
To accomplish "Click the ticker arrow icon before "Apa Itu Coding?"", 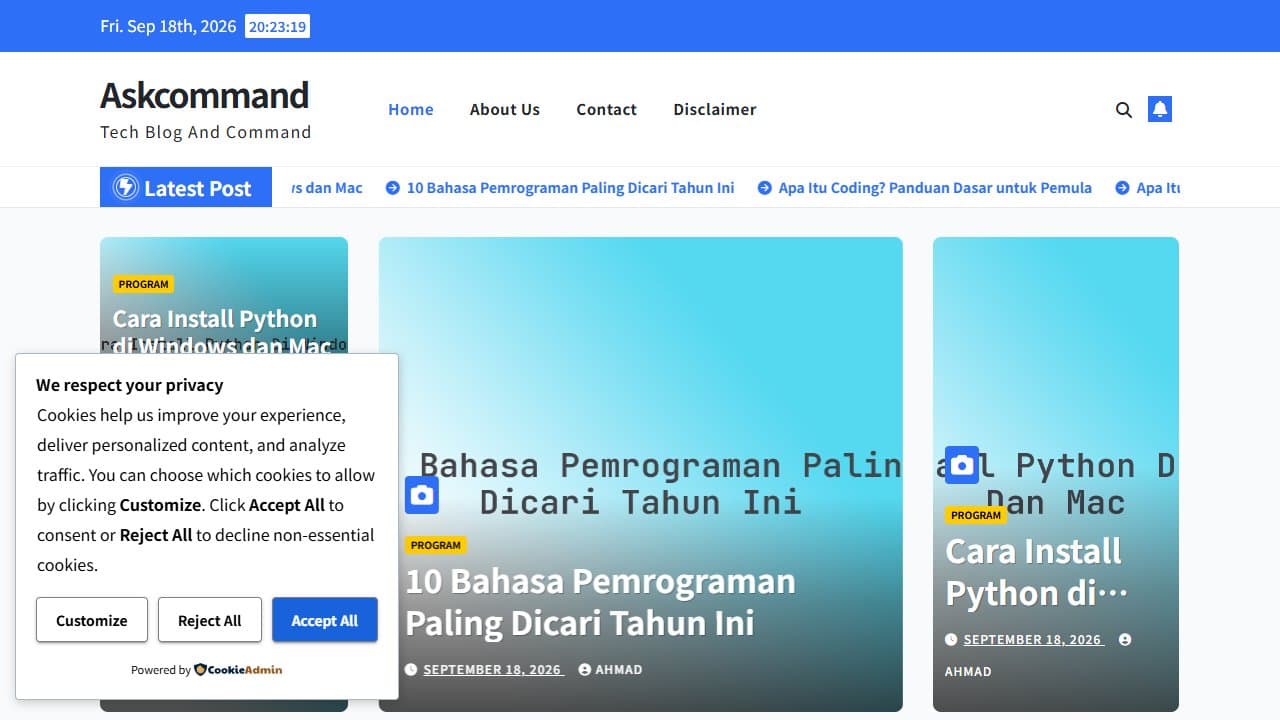I will 765,188.
